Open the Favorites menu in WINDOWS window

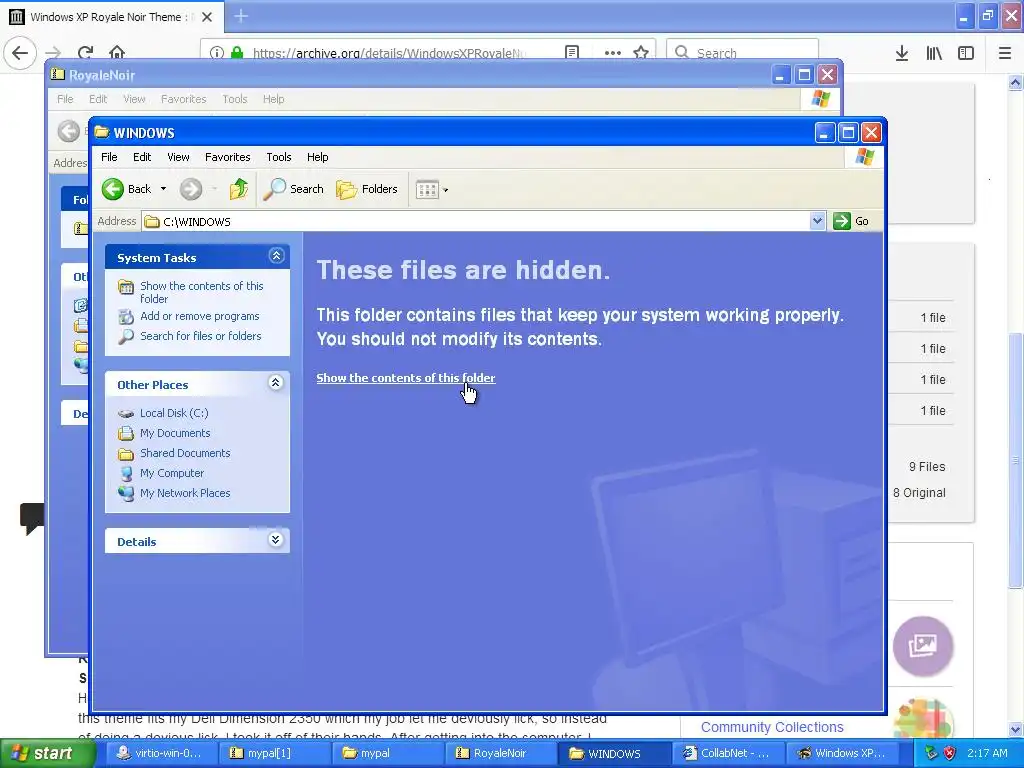[x=227, y=157]
